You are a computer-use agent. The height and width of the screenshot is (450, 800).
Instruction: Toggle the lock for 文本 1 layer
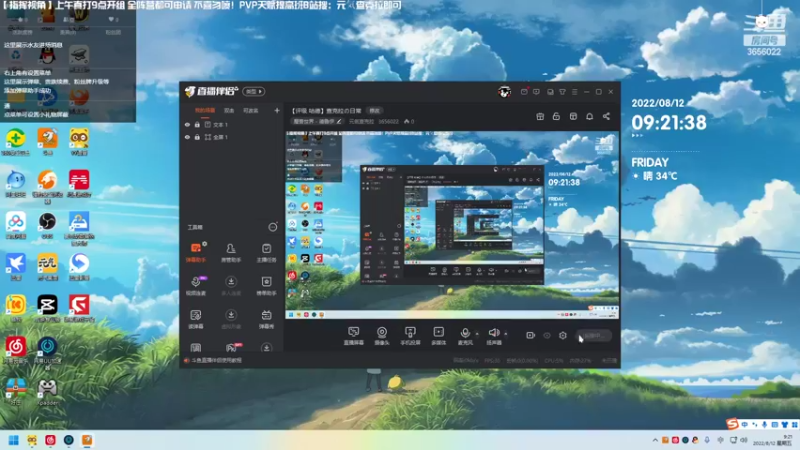[x=197, y=124]
